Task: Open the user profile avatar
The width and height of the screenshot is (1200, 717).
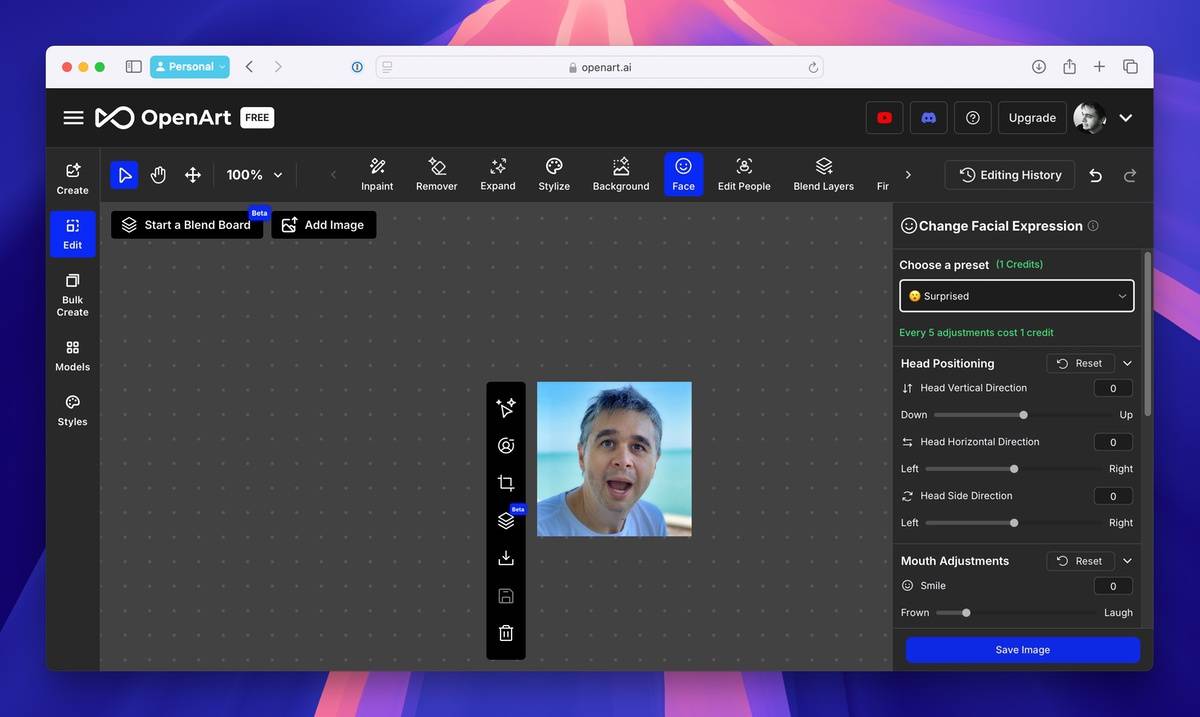Action: coord(1090,118)
